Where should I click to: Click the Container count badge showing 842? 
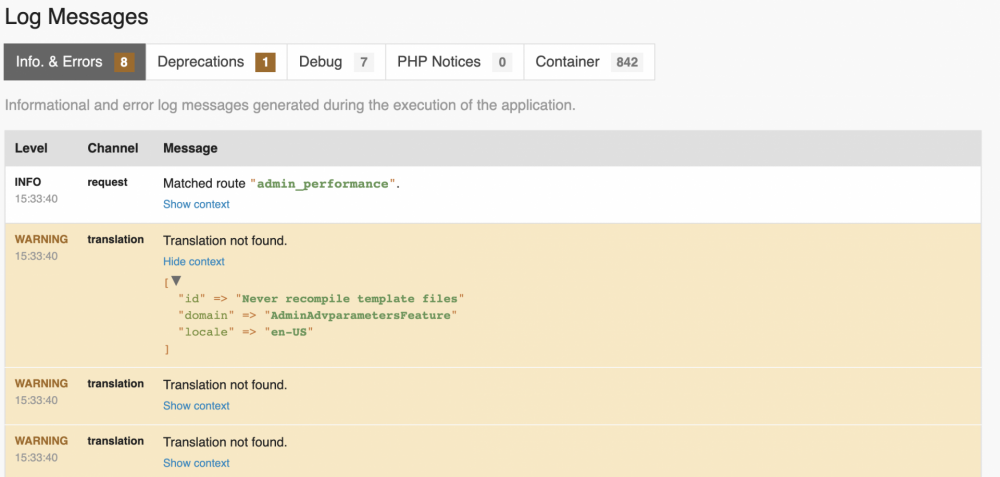point(627,62)
